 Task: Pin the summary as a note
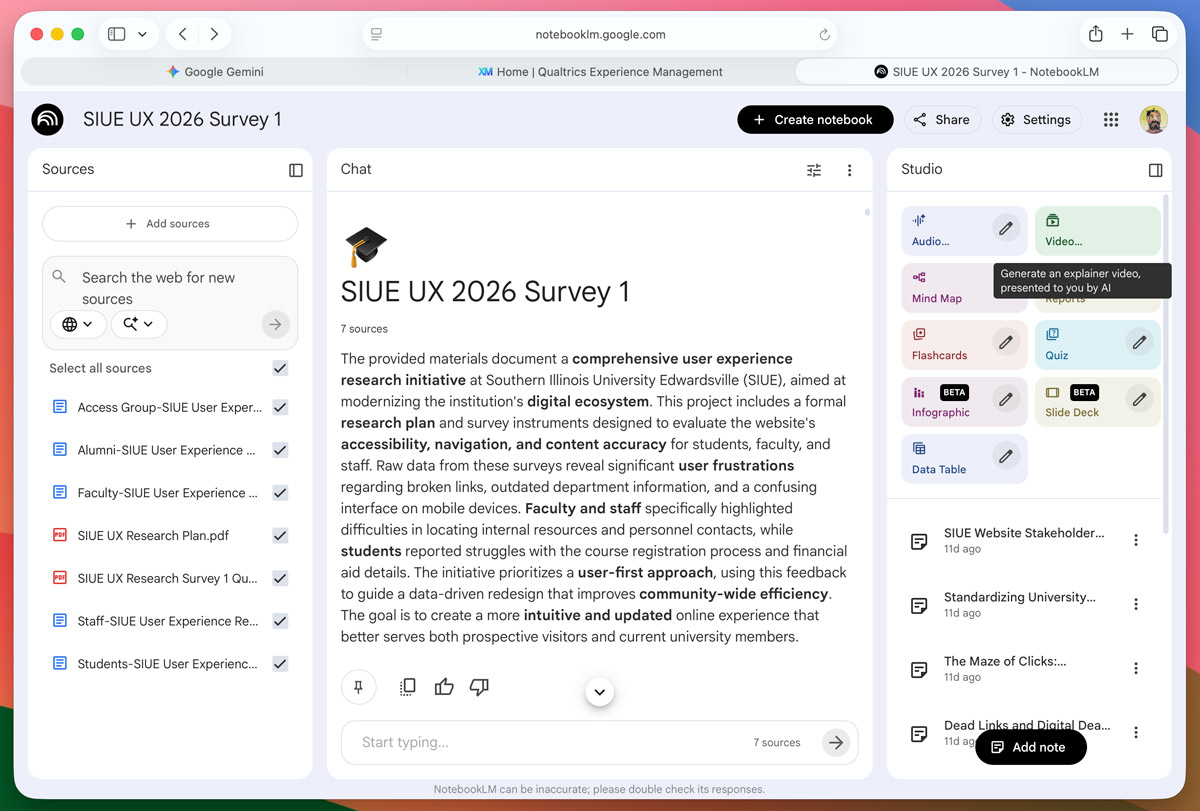tap(358, 687)
